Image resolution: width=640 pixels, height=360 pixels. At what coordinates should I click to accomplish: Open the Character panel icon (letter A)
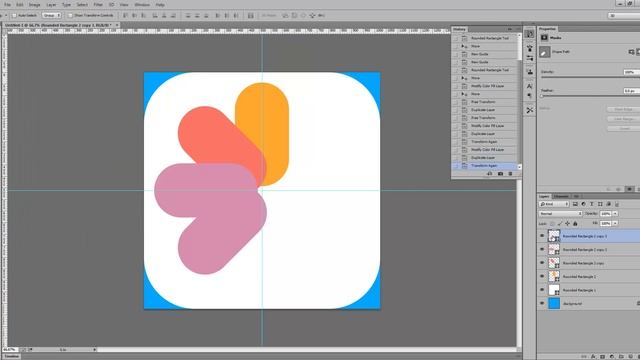(529, 86)
